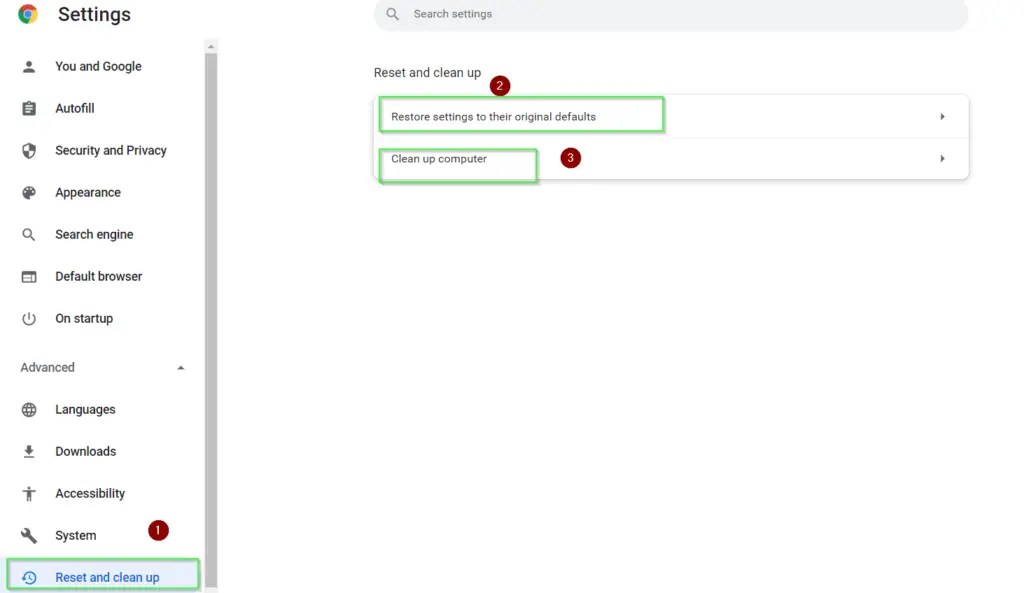Select Default browser menu item
The height and width of the screenshot is (593, 1024).
[x=98, y=276]
